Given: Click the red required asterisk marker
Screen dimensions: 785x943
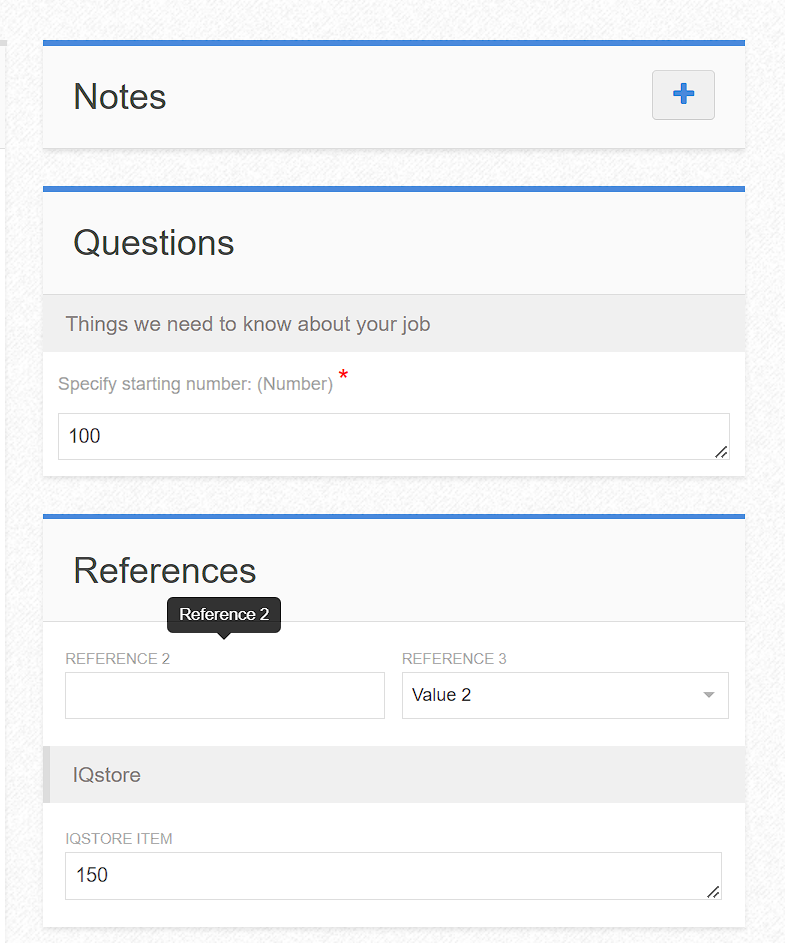Looking at the screenshot, I should coord(344,376).
